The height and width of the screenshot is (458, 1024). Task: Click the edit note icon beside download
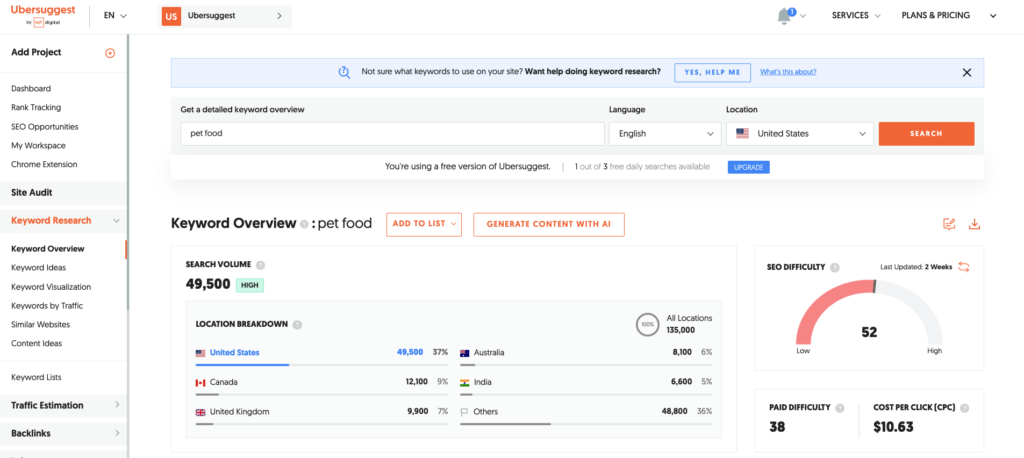(949, 224)
